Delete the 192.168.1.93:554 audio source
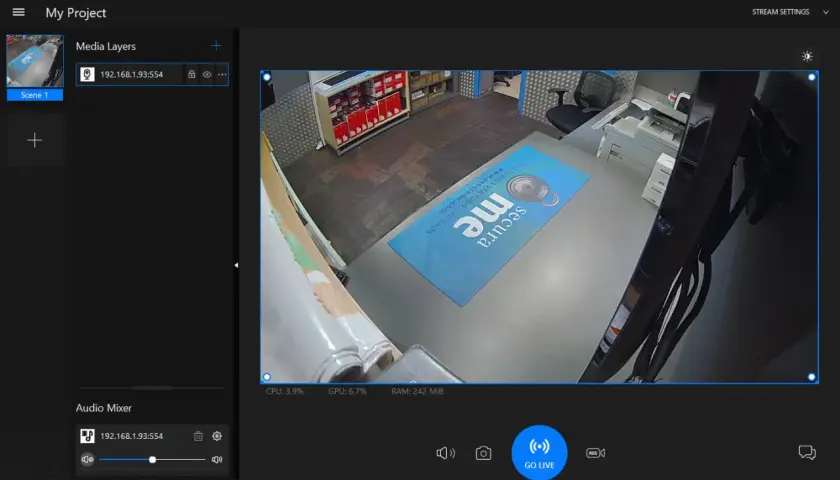Image resolution: width=840 pixels, height=480 pixels. point(198,436)
